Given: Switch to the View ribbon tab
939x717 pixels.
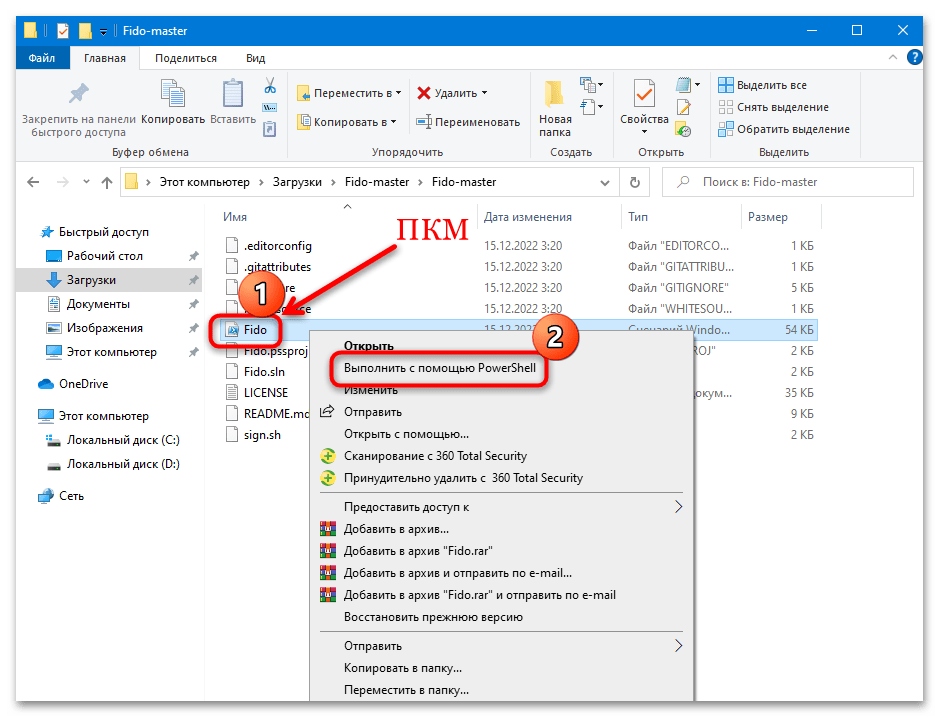Looking at the screenshot, I should pos(255,59).
